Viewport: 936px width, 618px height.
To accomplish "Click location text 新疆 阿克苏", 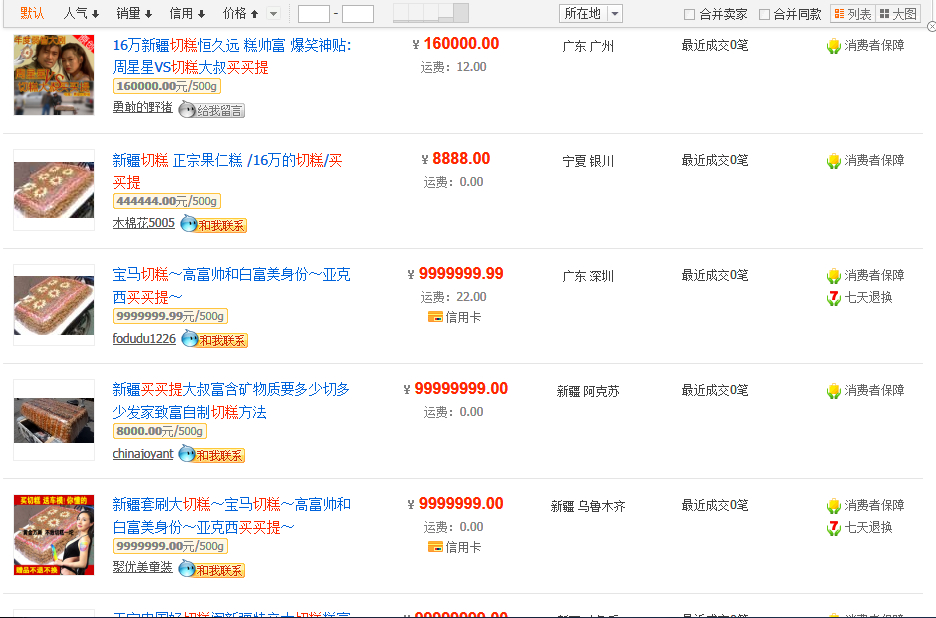I will click(588, 391).
